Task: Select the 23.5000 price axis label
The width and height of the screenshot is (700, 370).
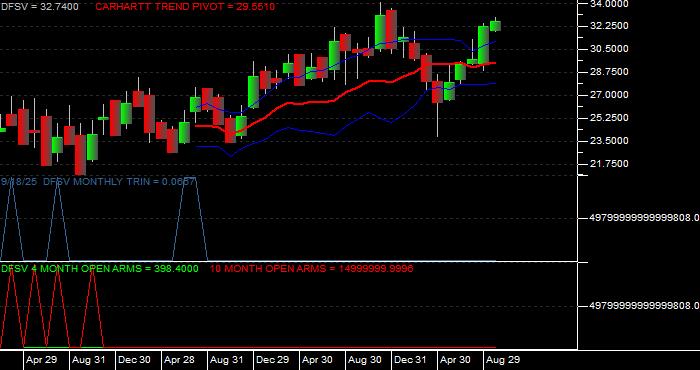Action: (x=609, y=141)
